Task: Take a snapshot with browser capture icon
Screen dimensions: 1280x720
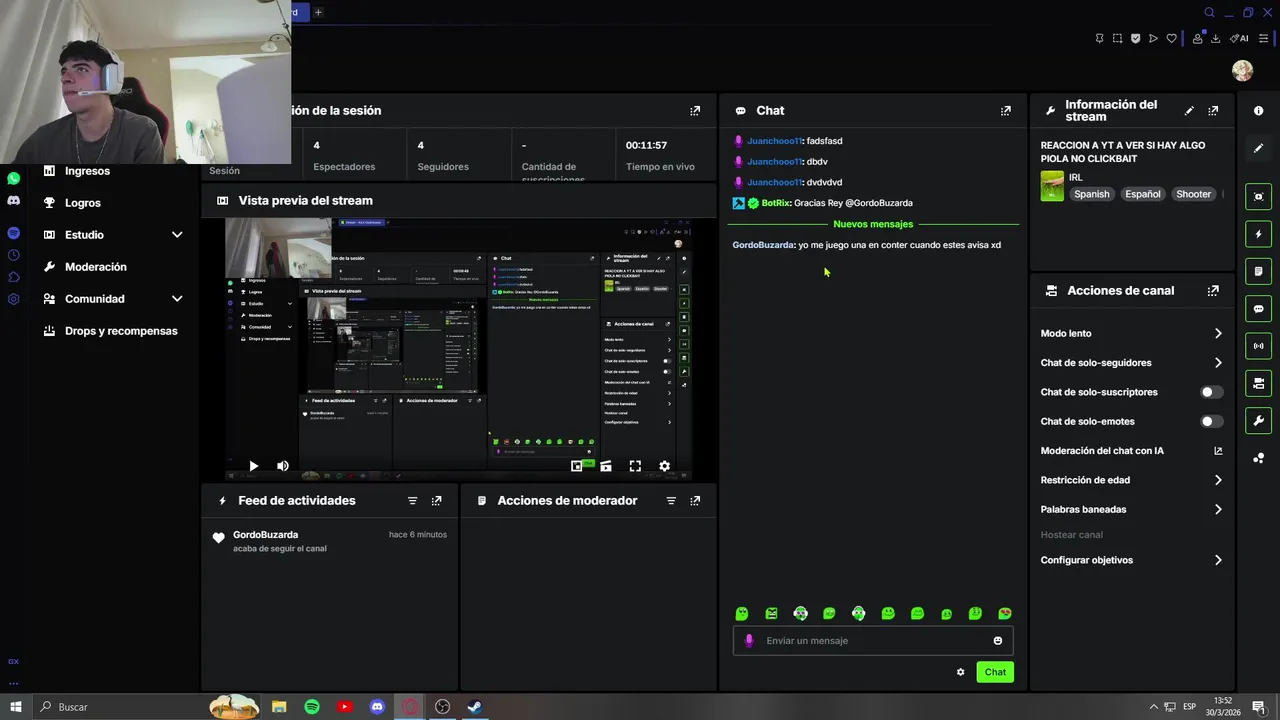Action: click(x=1117, y=39)
